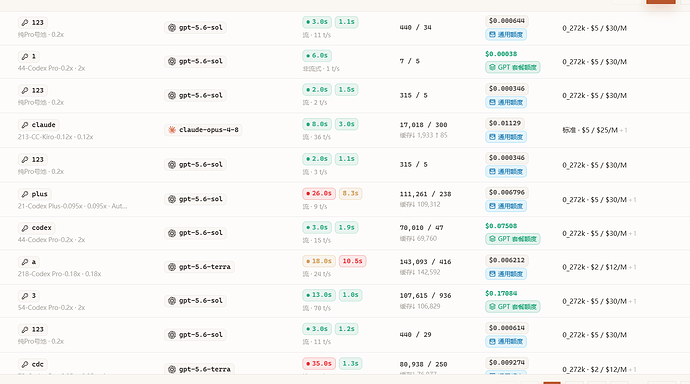The image size is (690, 384).
Task: Click the red 10.5s first-token badge
Action: point(352,261)
